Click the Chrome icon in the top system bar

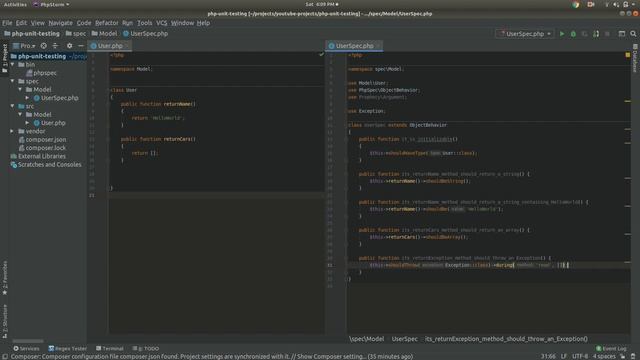point(576,4)
